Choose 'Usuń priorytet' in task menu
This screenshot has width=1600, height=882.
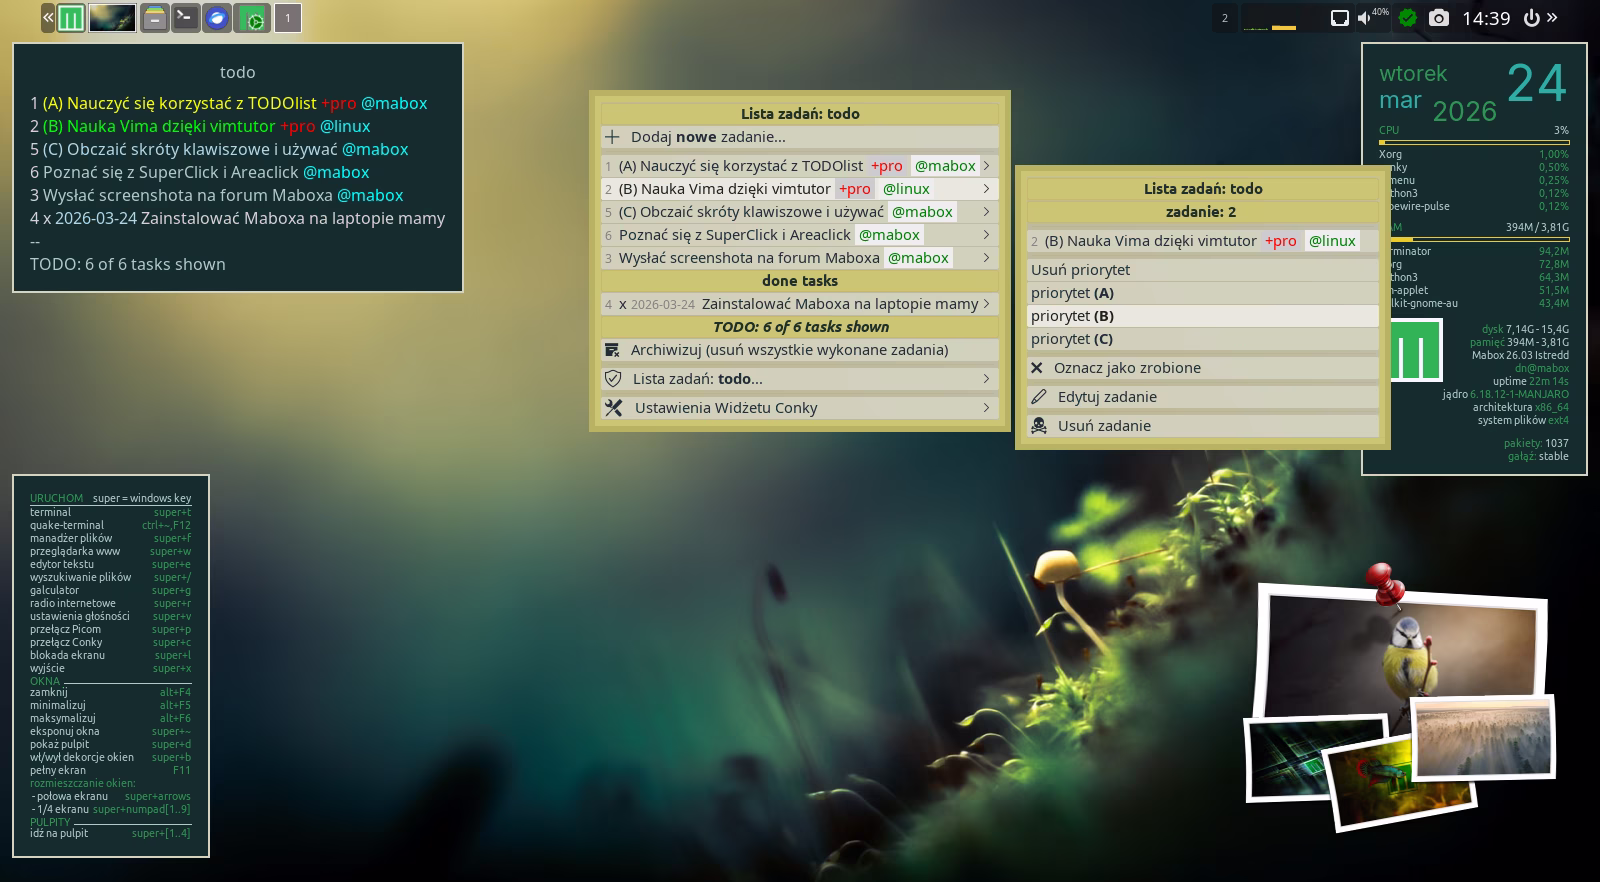1080,270
